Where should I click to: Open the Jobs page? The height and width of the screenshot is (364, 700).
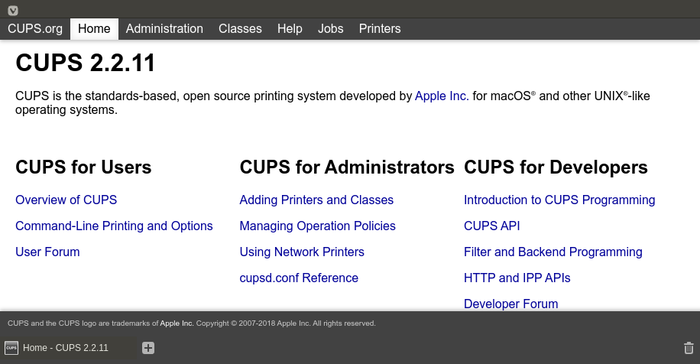tap(330, 29)
